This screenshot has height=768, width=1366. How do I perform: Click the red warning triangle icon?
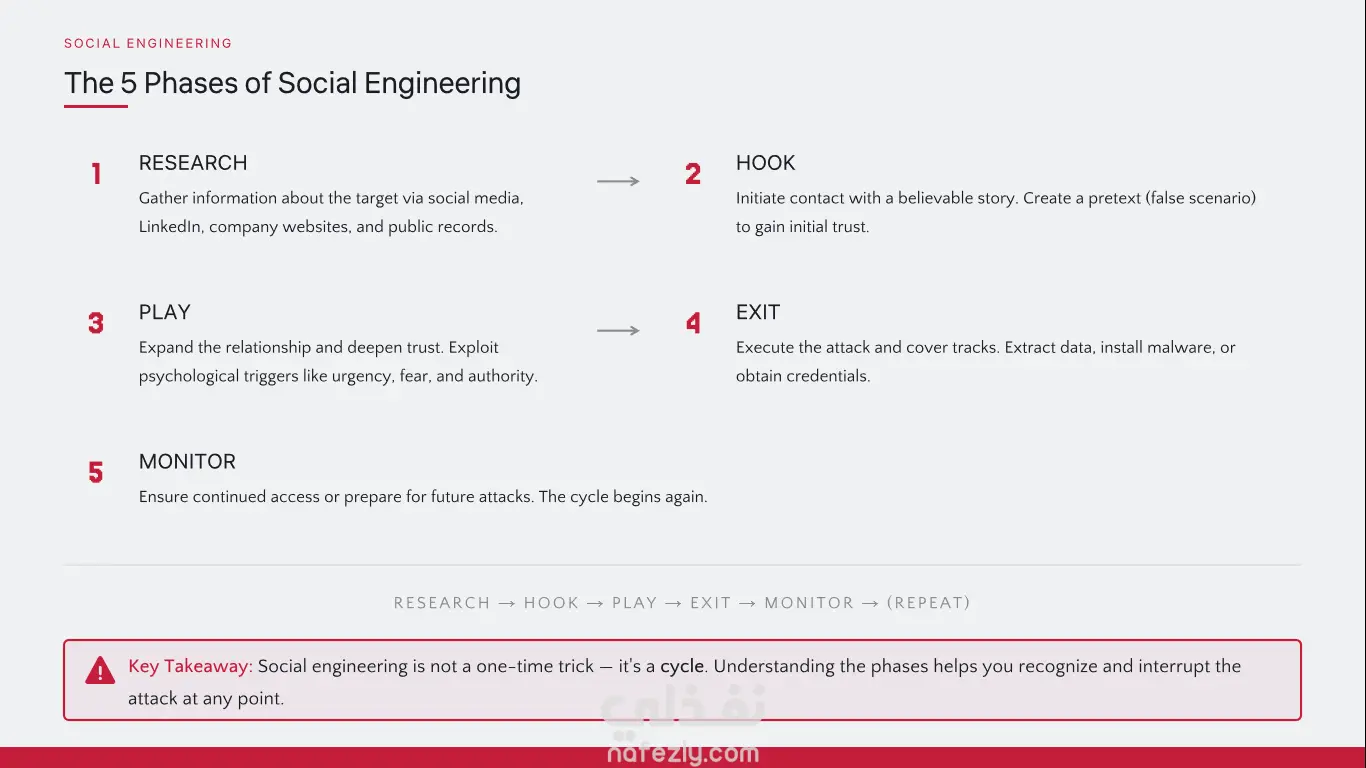pos(100,670)
